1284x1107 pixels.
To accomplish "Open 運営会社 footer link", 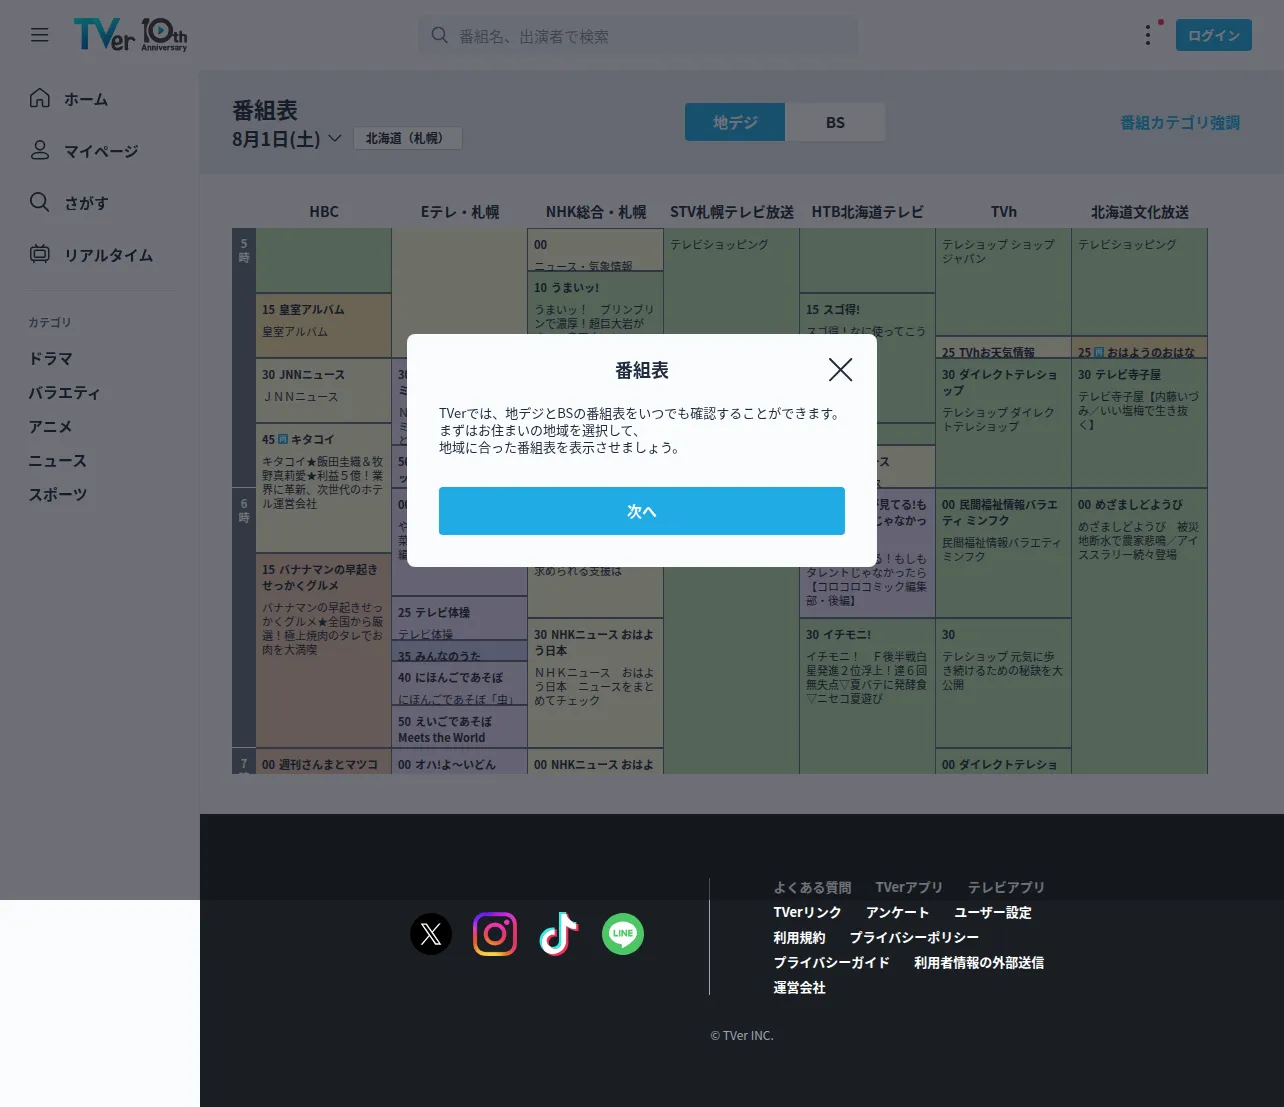I will 799,987.
